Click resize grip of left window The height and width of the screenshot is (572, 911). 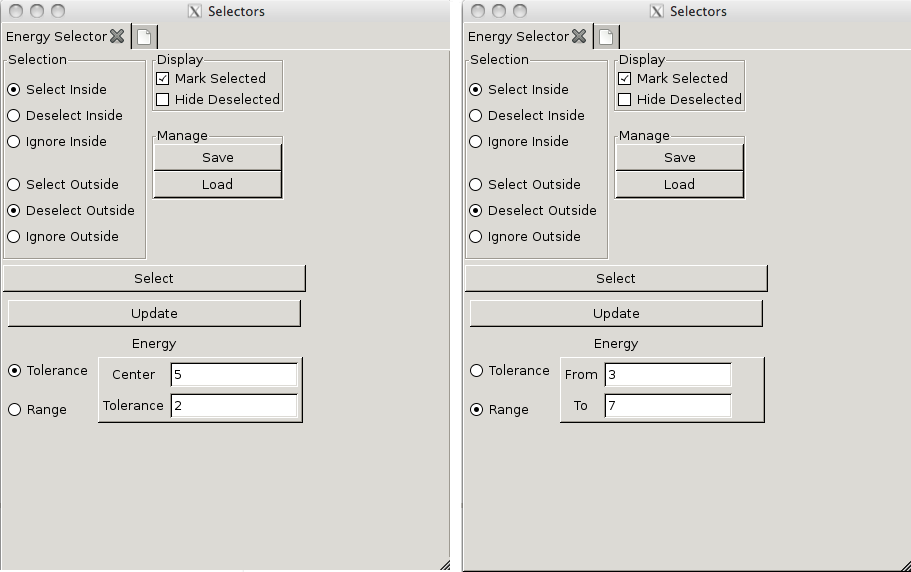444,565
